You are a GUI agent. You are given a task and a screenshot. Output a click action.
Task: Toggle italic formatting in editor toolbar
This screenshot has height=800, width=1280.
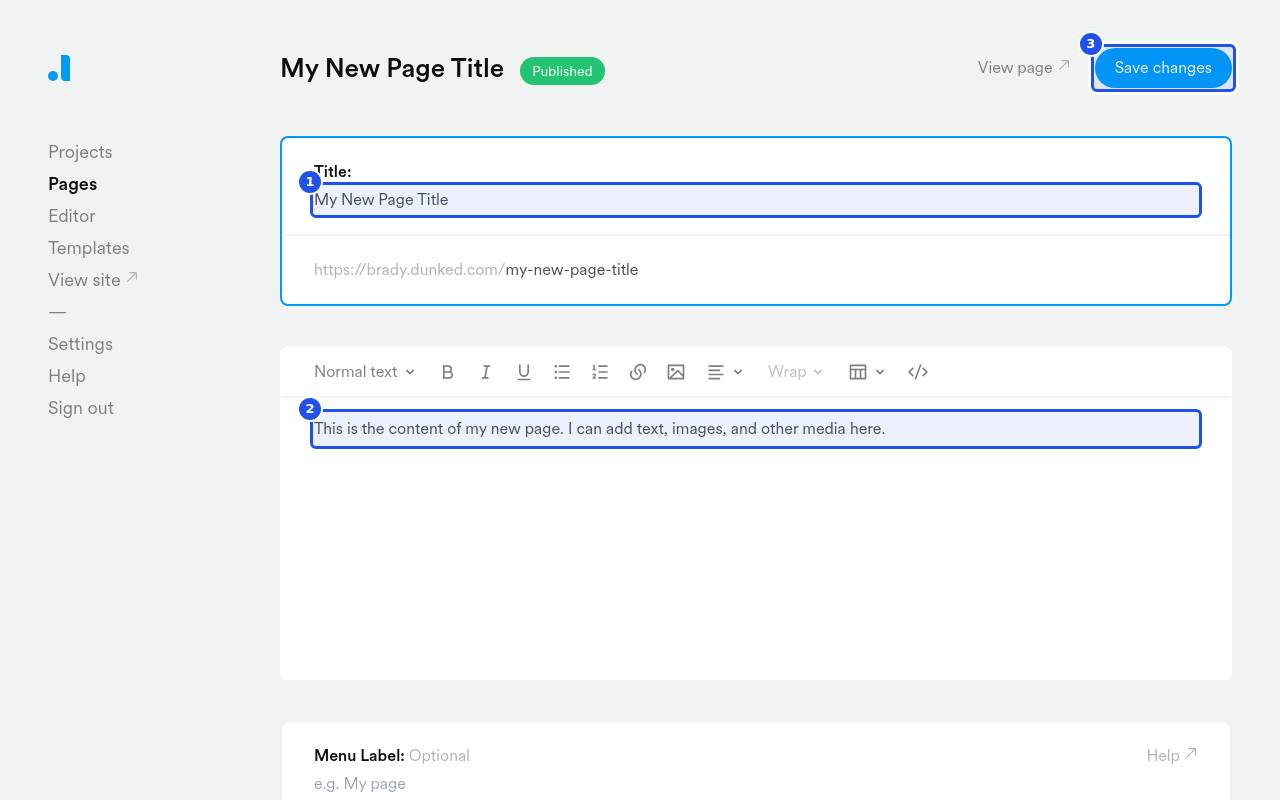click(x=486, y=372)
